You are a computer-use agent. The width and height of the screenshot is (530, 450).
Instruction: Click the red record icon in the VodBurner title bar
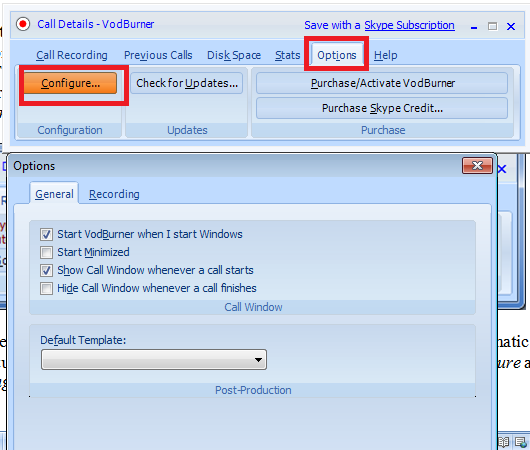tap(23, 24)
